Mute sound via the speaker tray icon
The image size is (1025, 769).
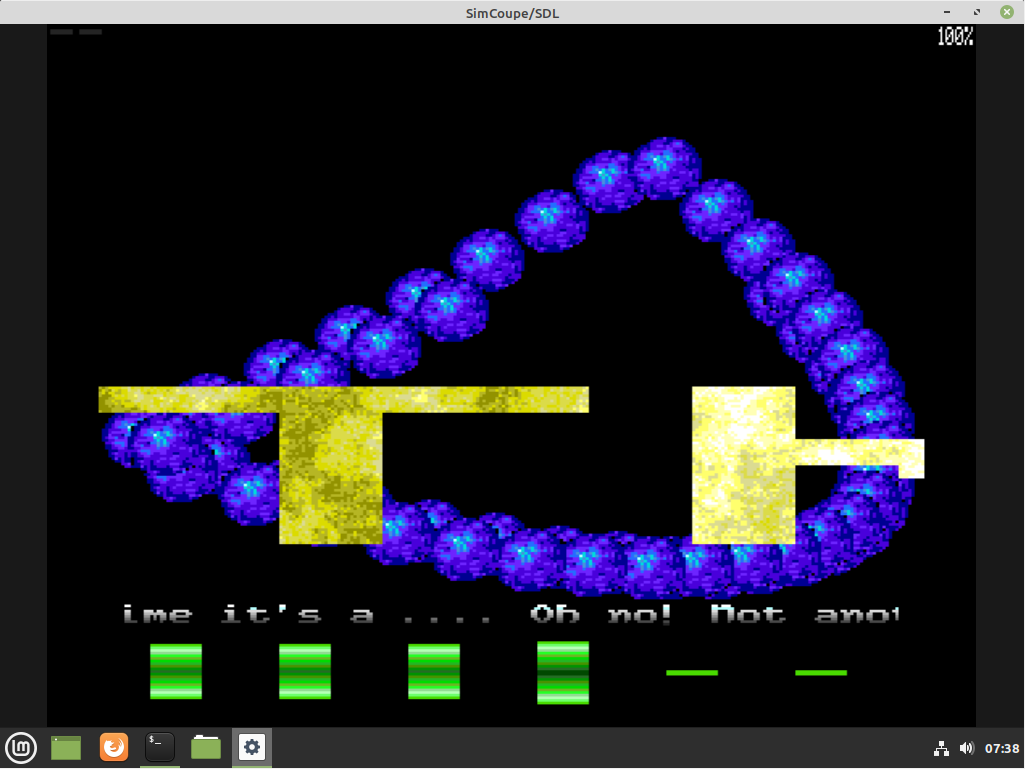966,747
